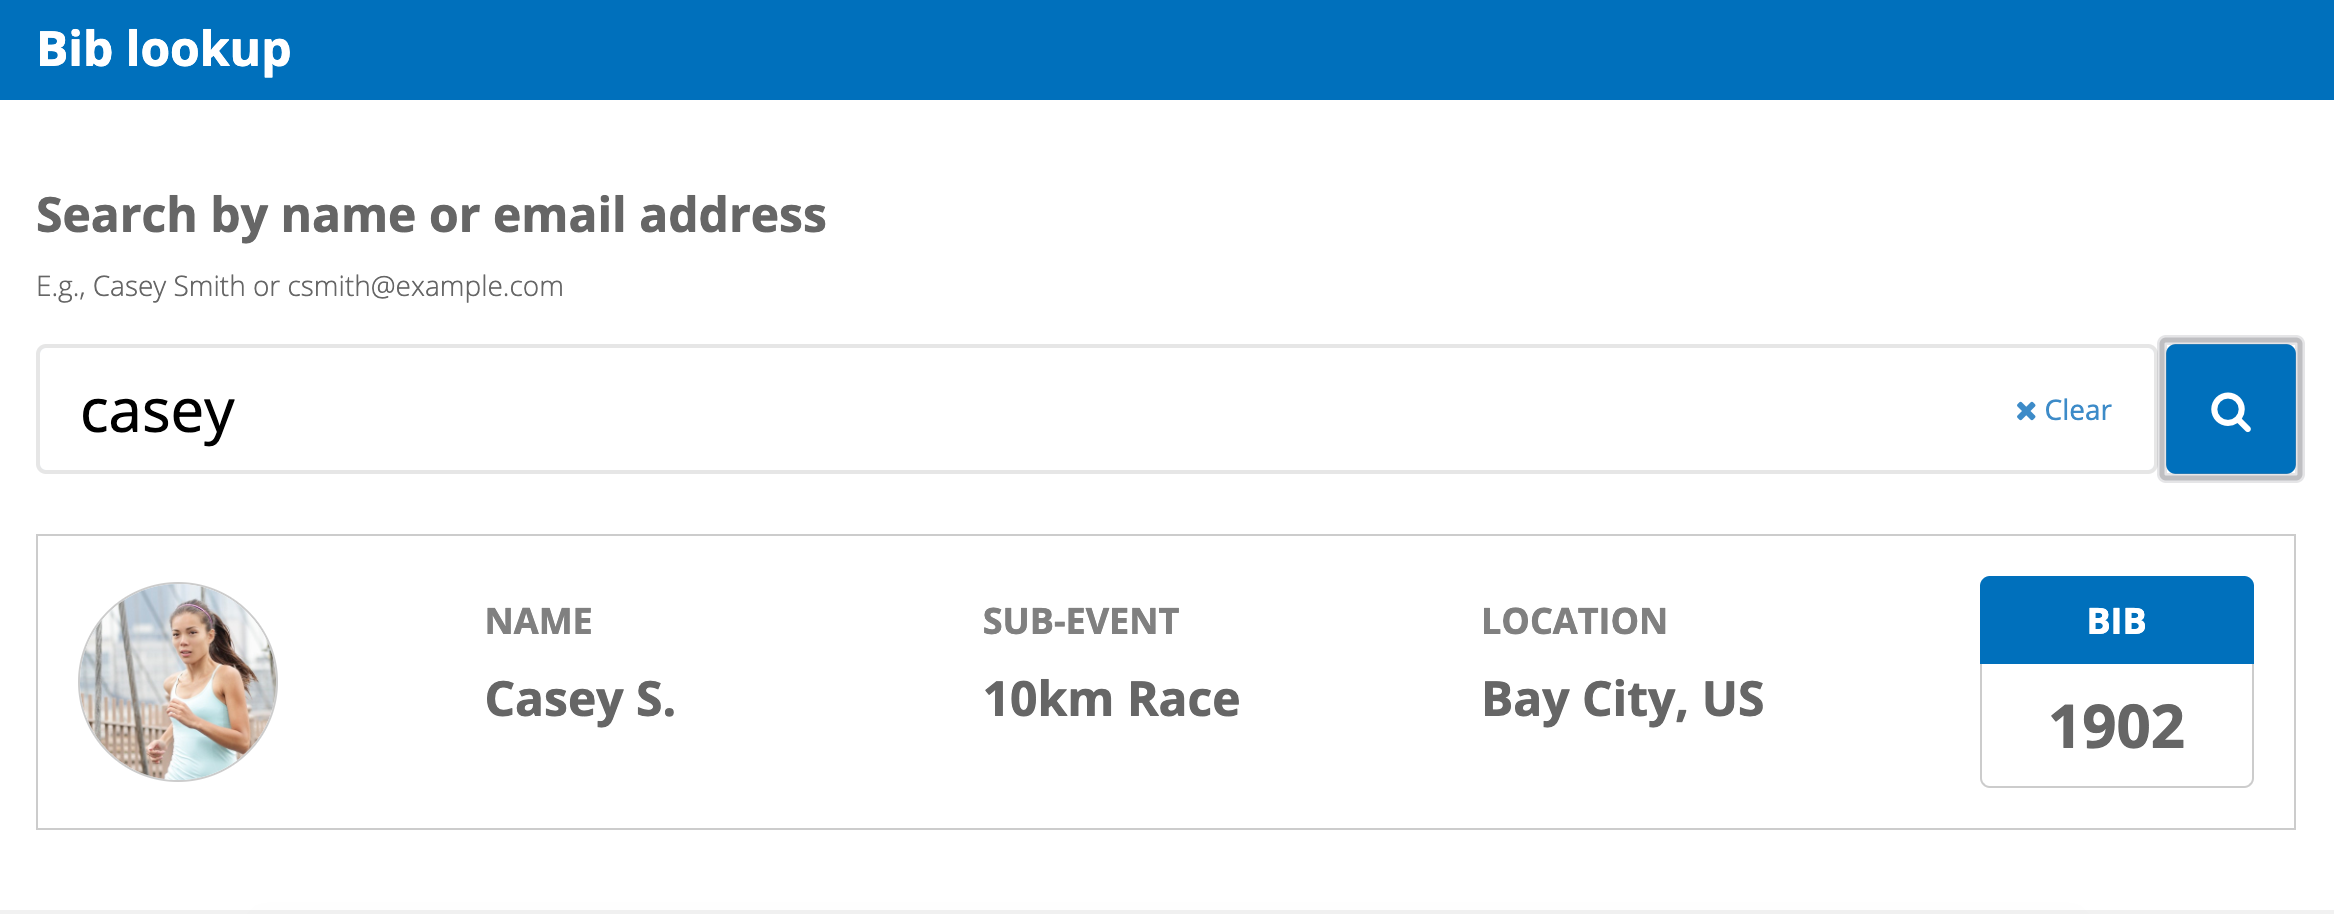Click the LOCATION column label
The image size is (2334, 914).
tap(1574, 621)
